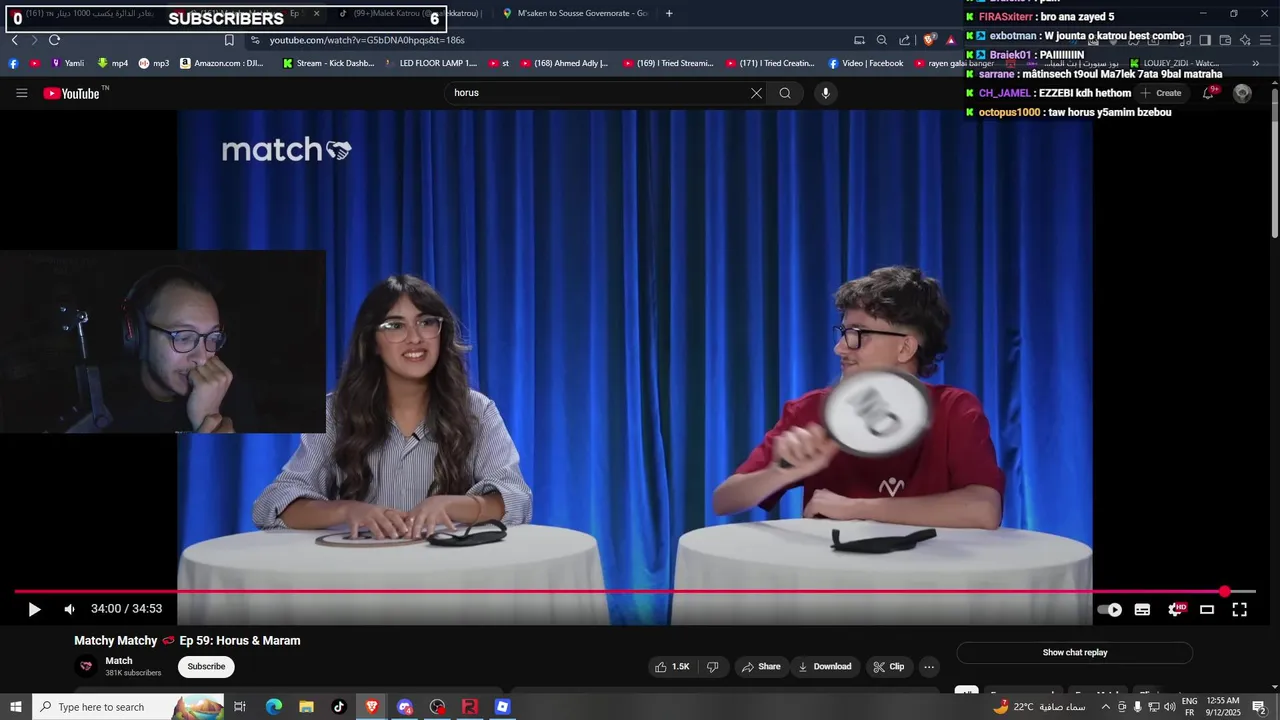Open the Roblox taskbar icon
Screen dimensions: 1280x720
503,707
